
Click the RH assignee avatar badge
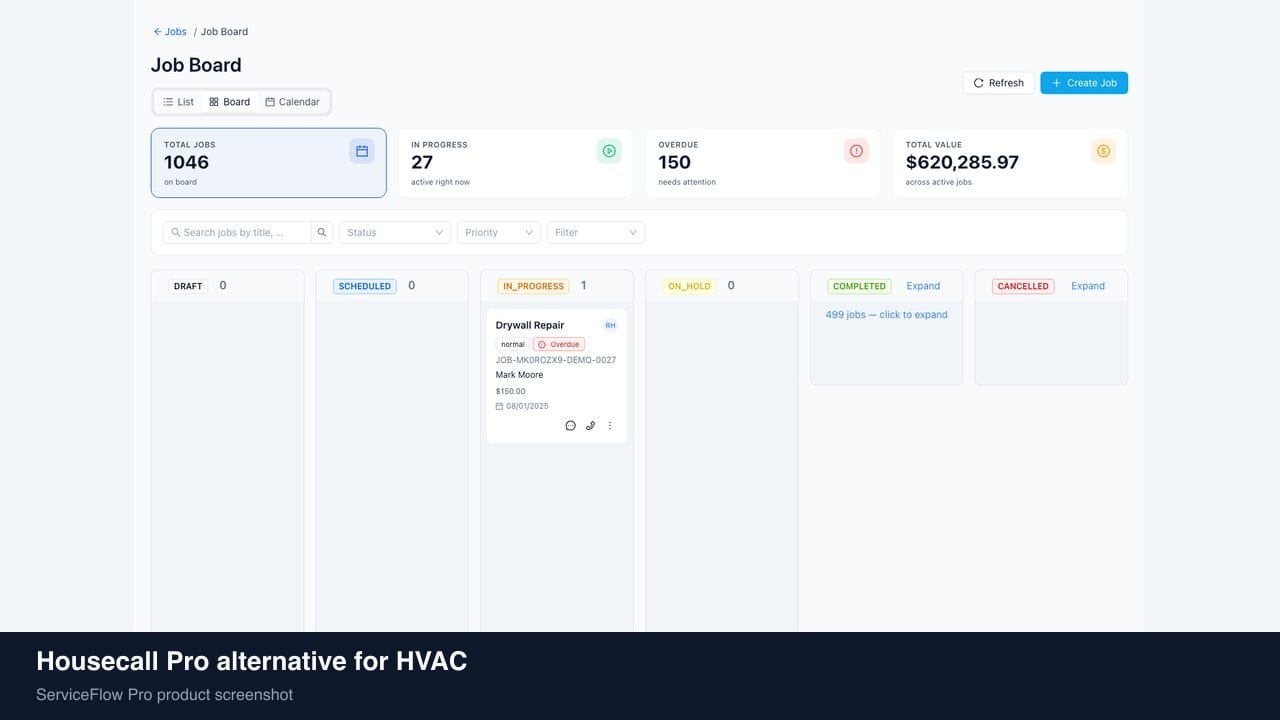click(610, 325)
